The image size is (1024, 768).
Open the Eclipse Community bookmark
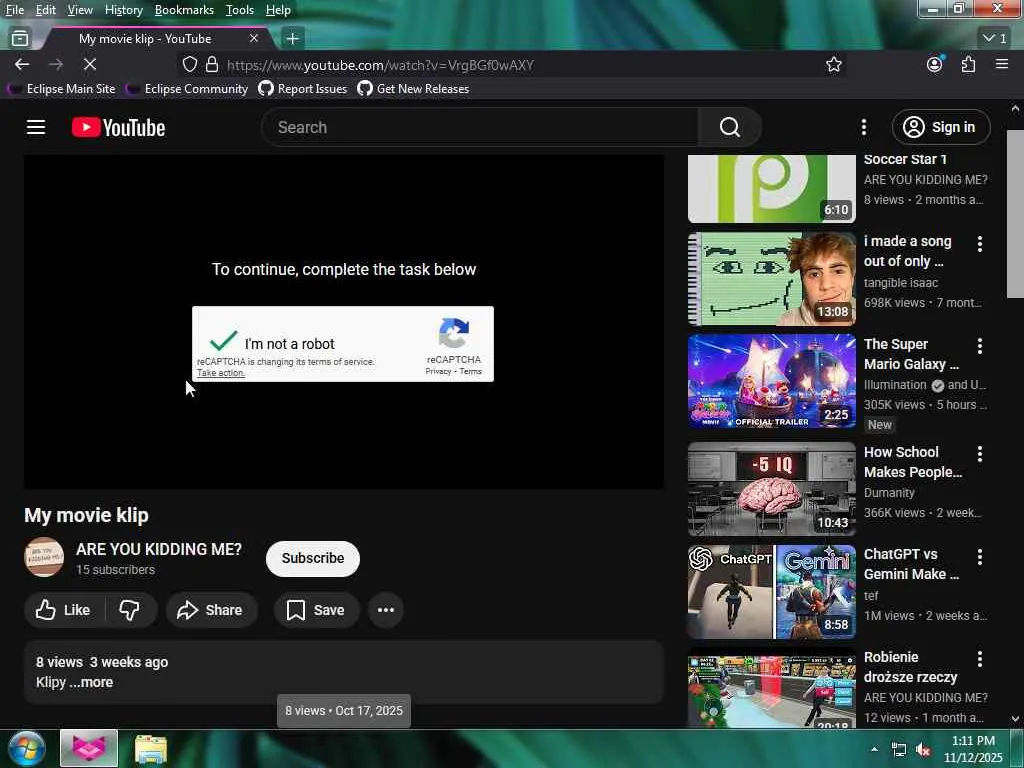click(x=187, y=89)
